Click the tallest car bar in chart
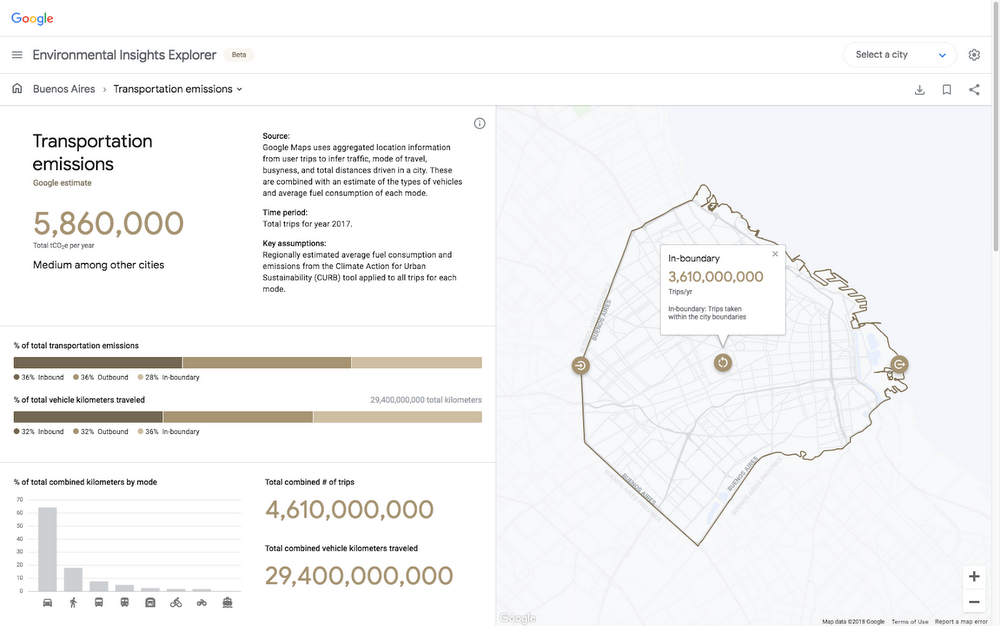The width and height of the screenshot is (1000, 626). [47, 549]
